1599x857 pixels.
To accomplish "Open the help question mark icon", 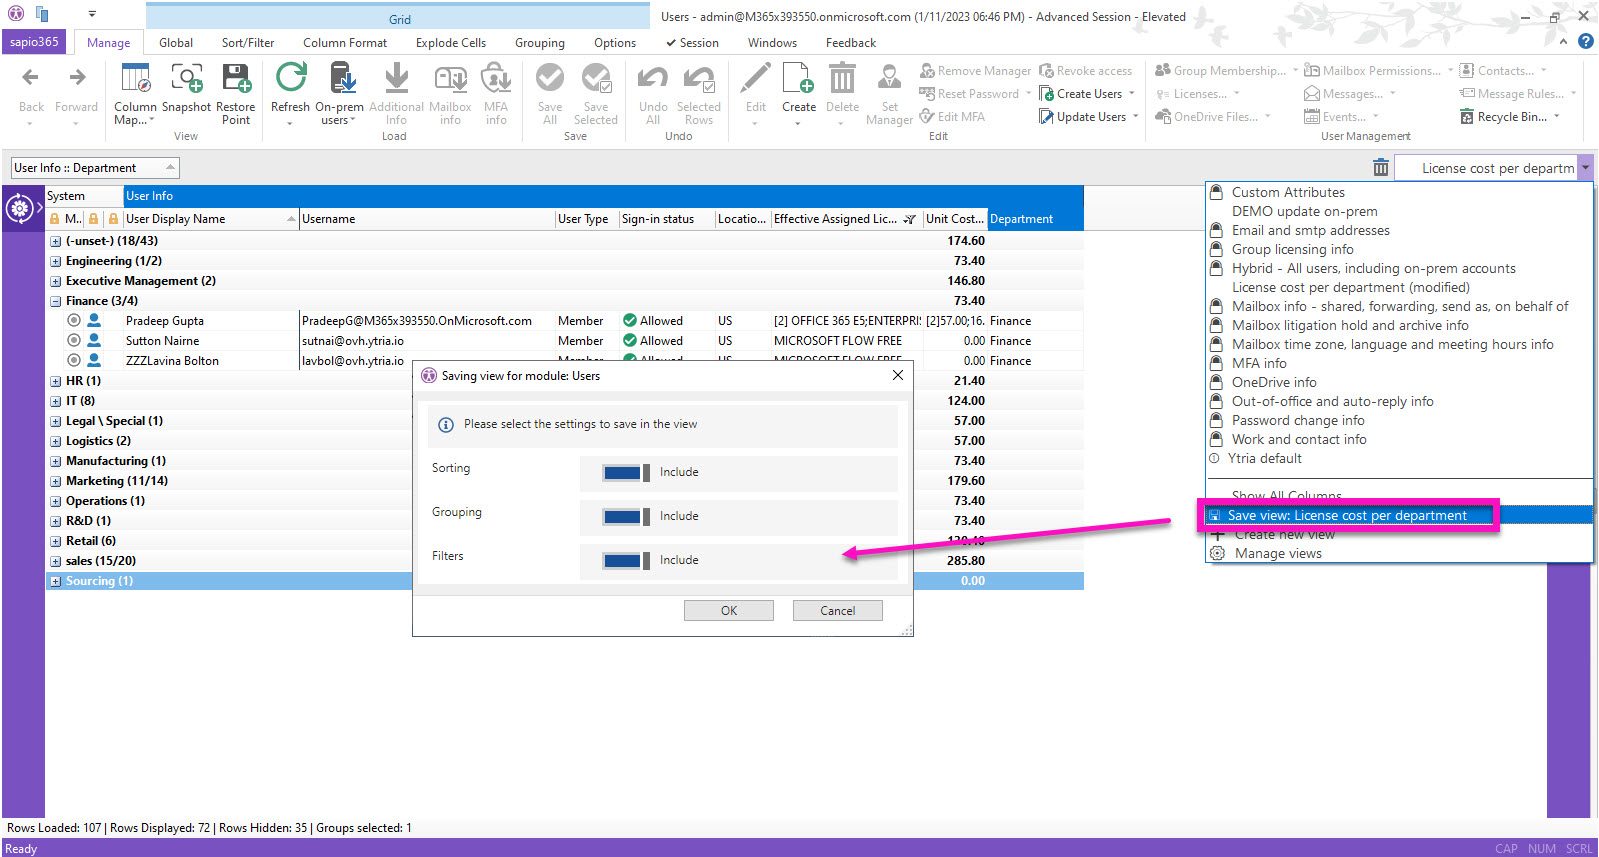I will 1585,41.
